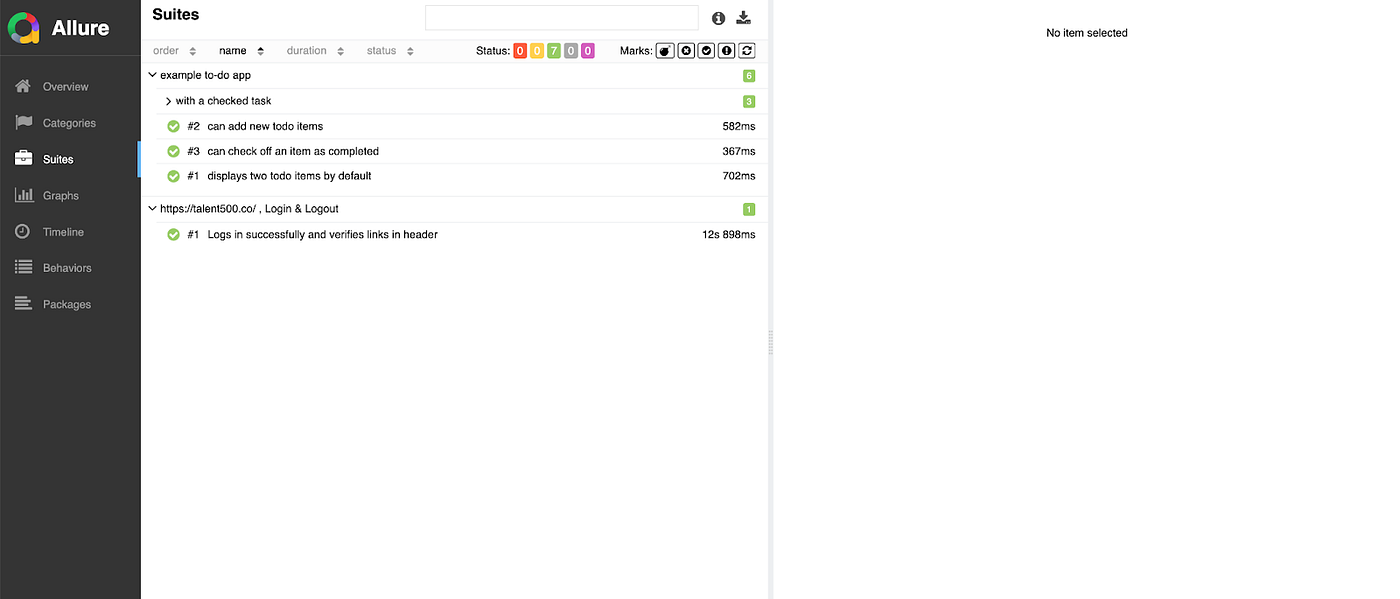The width and height of the screenshot is (1400, 599).
Task: Sort suites by name
Action: 241,51
